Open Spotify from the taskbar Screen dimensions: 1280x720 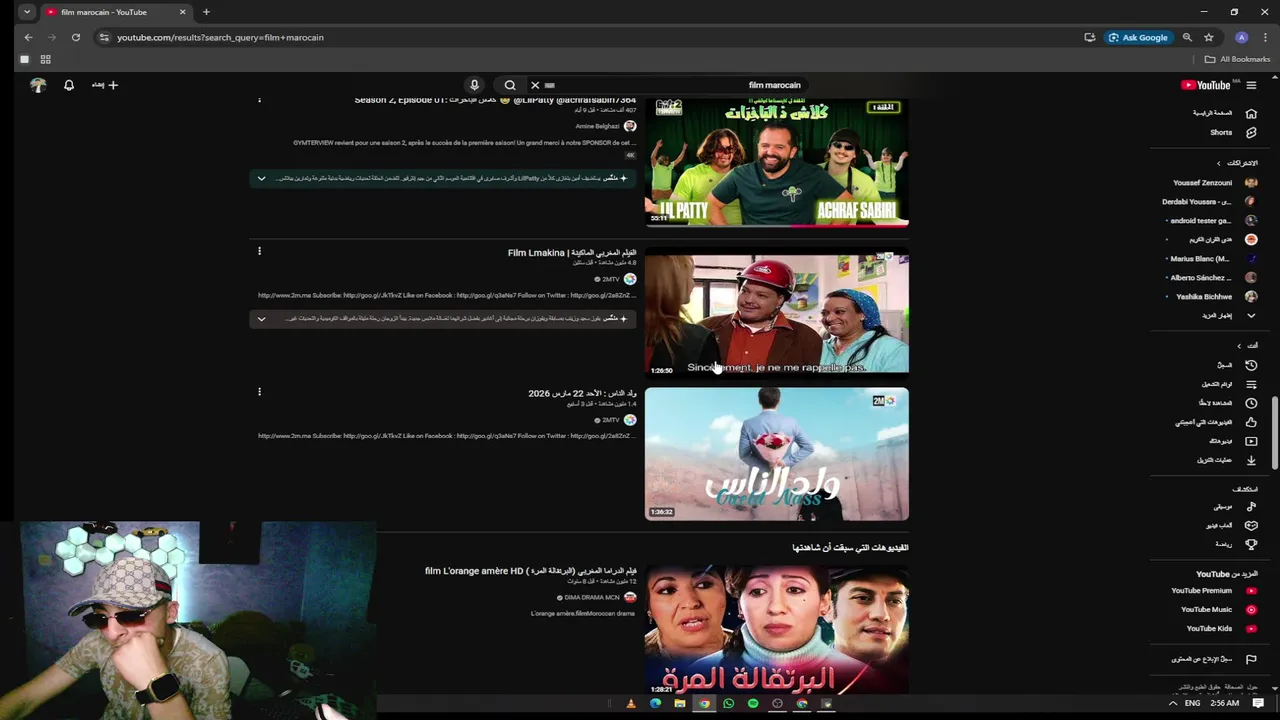pyautogui.click(x=753, y=704)
